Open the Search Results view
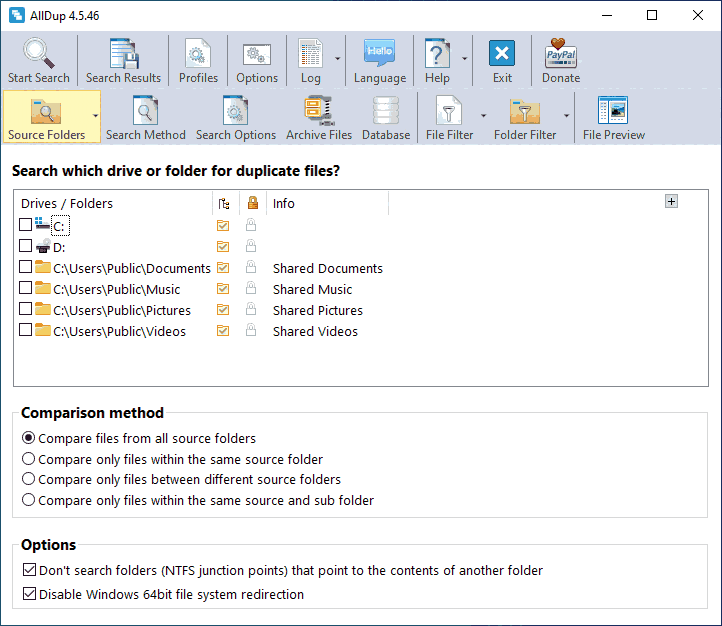 click(123, 54)
